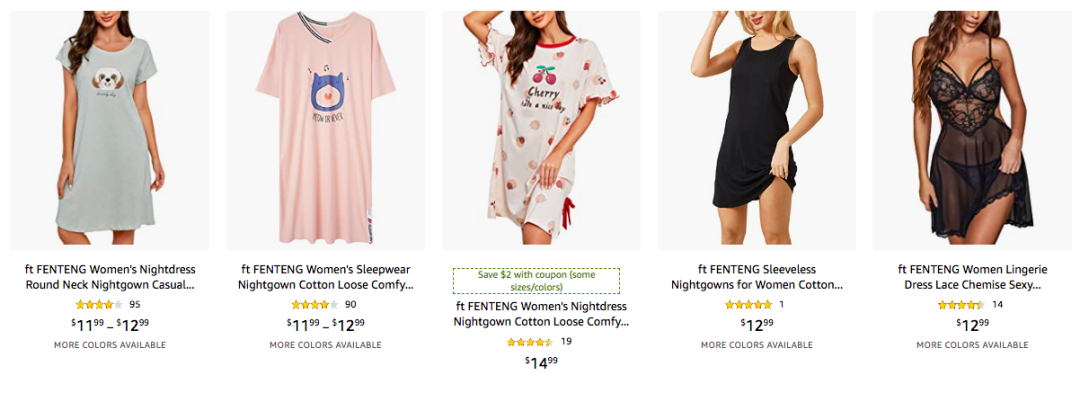The height and width of the screenshot is (393, 1080).
Task: Open the black lace chemise image
Action: (973, 130)
